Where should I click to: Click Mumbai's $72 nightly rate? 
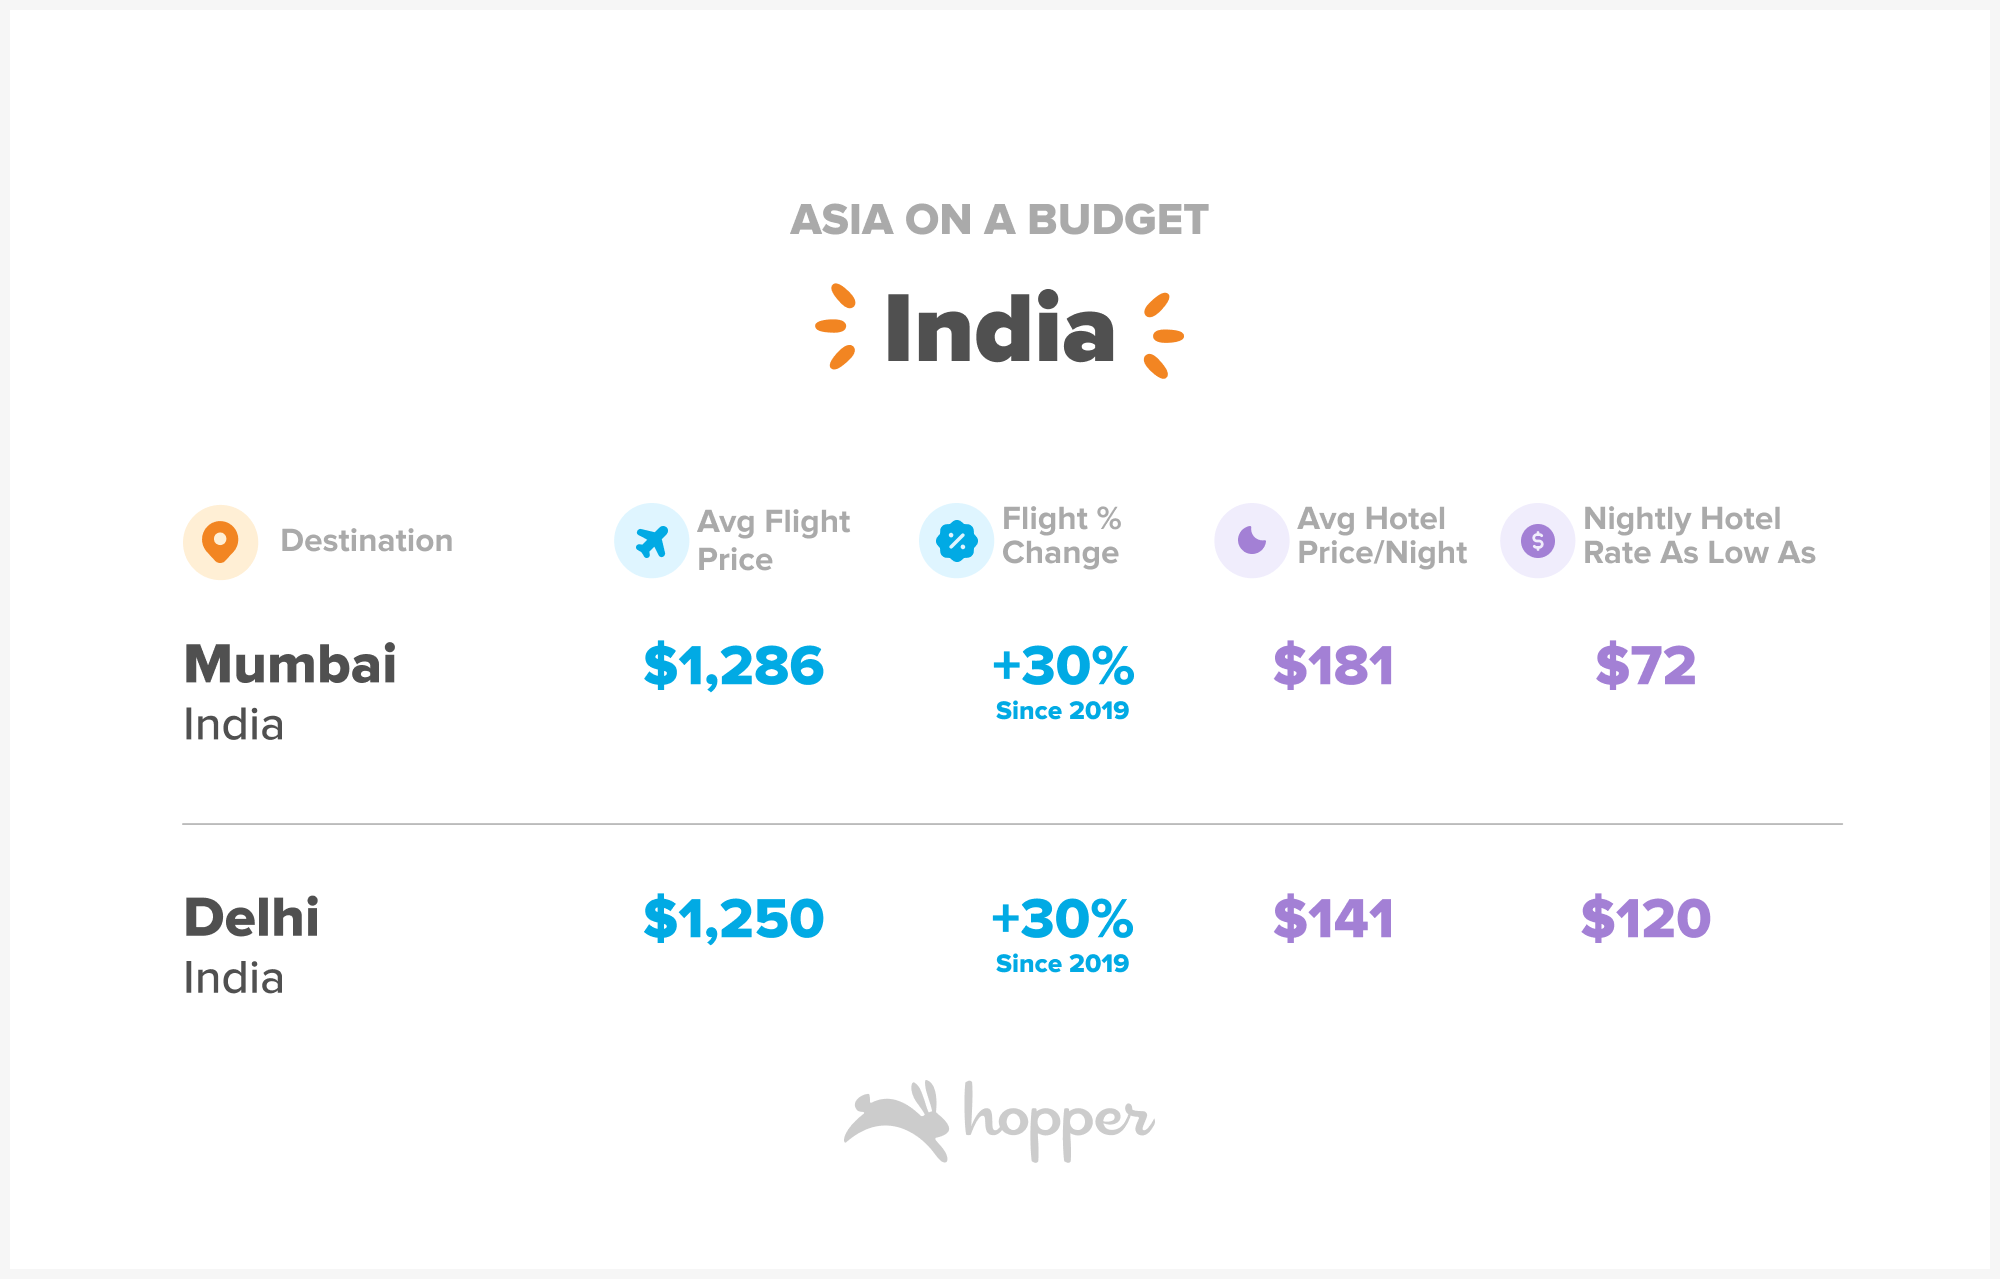click(x=1646, y=666)
